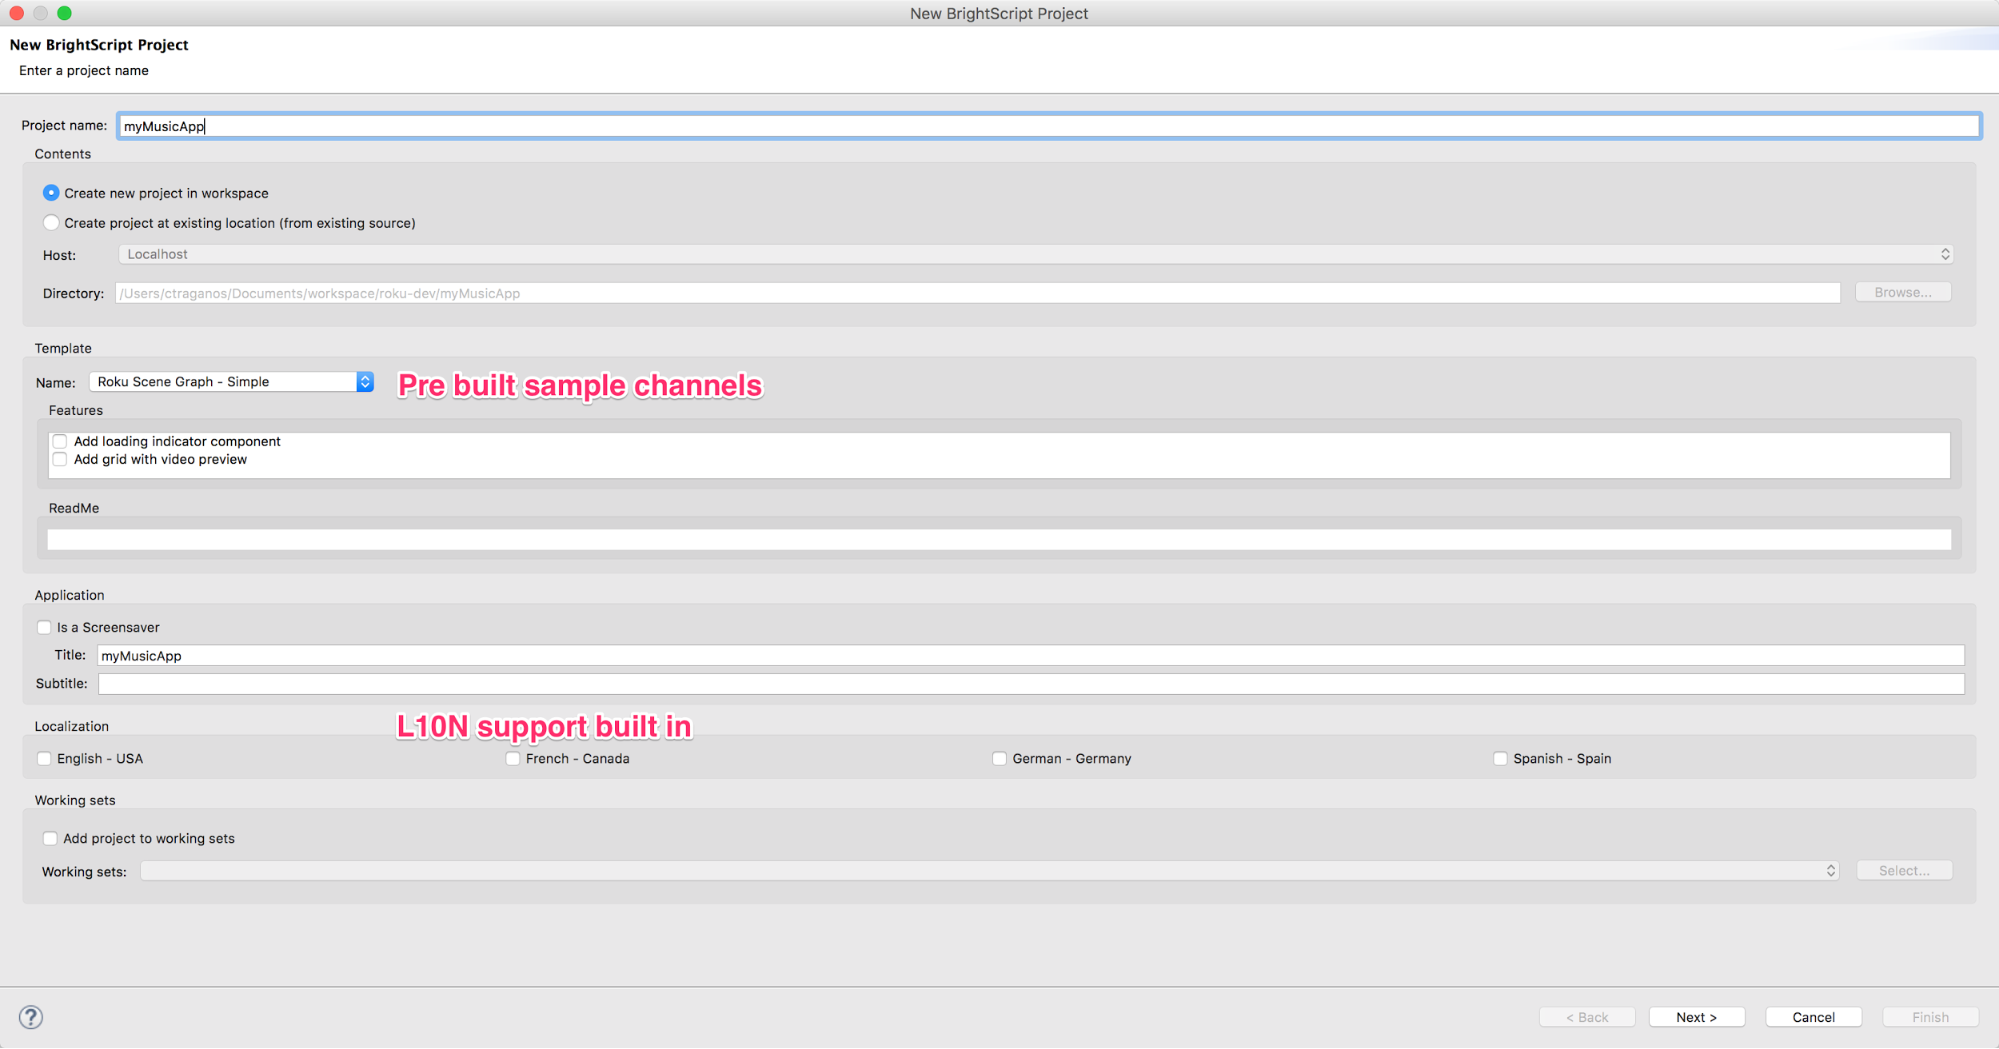This screenshot has height=1049, width=1999.
Task: Open the Host dropdown stepper arrows
Action: (x=1944, y=253)
